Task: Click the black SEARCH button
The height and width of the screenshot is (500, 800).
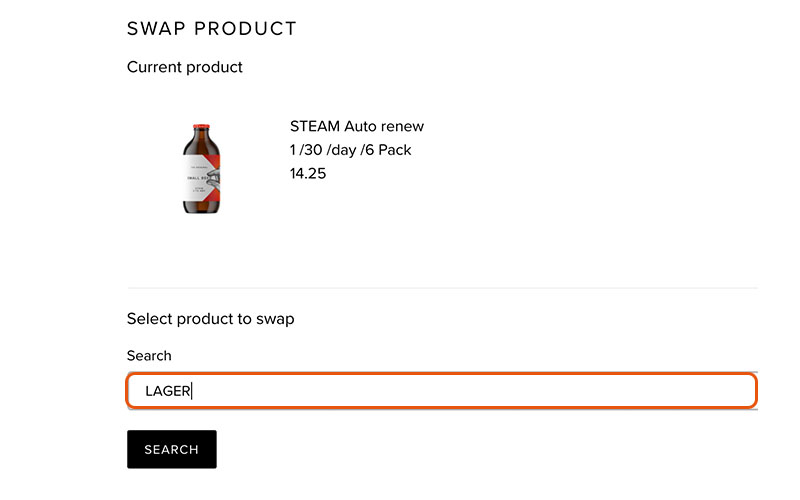Action: click(172, 449)
